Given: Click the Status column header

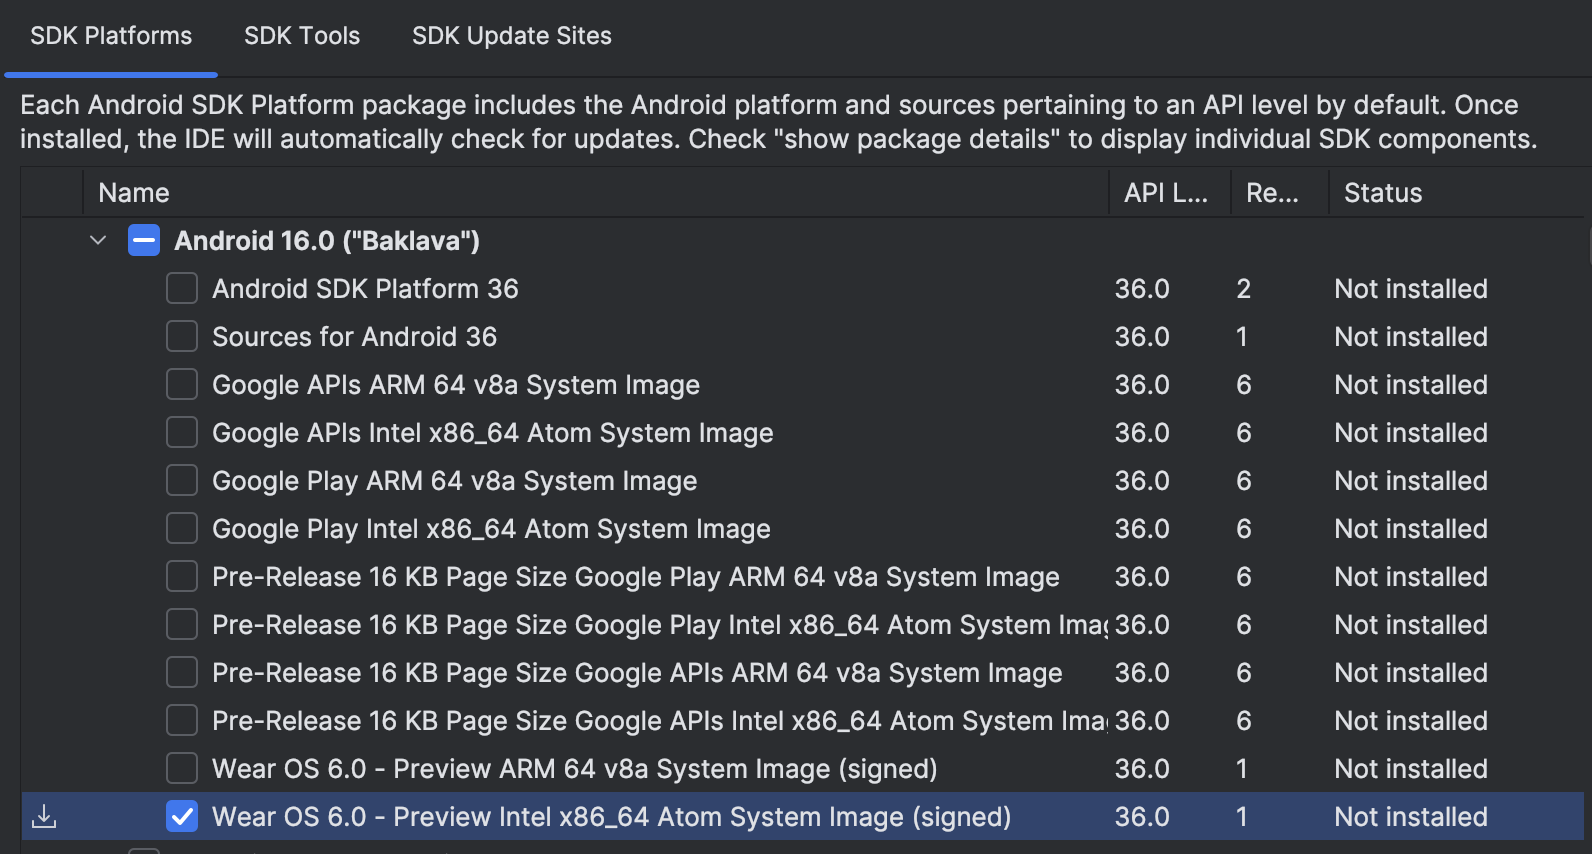Looking at the screenshot, I should click(1382, 193).
